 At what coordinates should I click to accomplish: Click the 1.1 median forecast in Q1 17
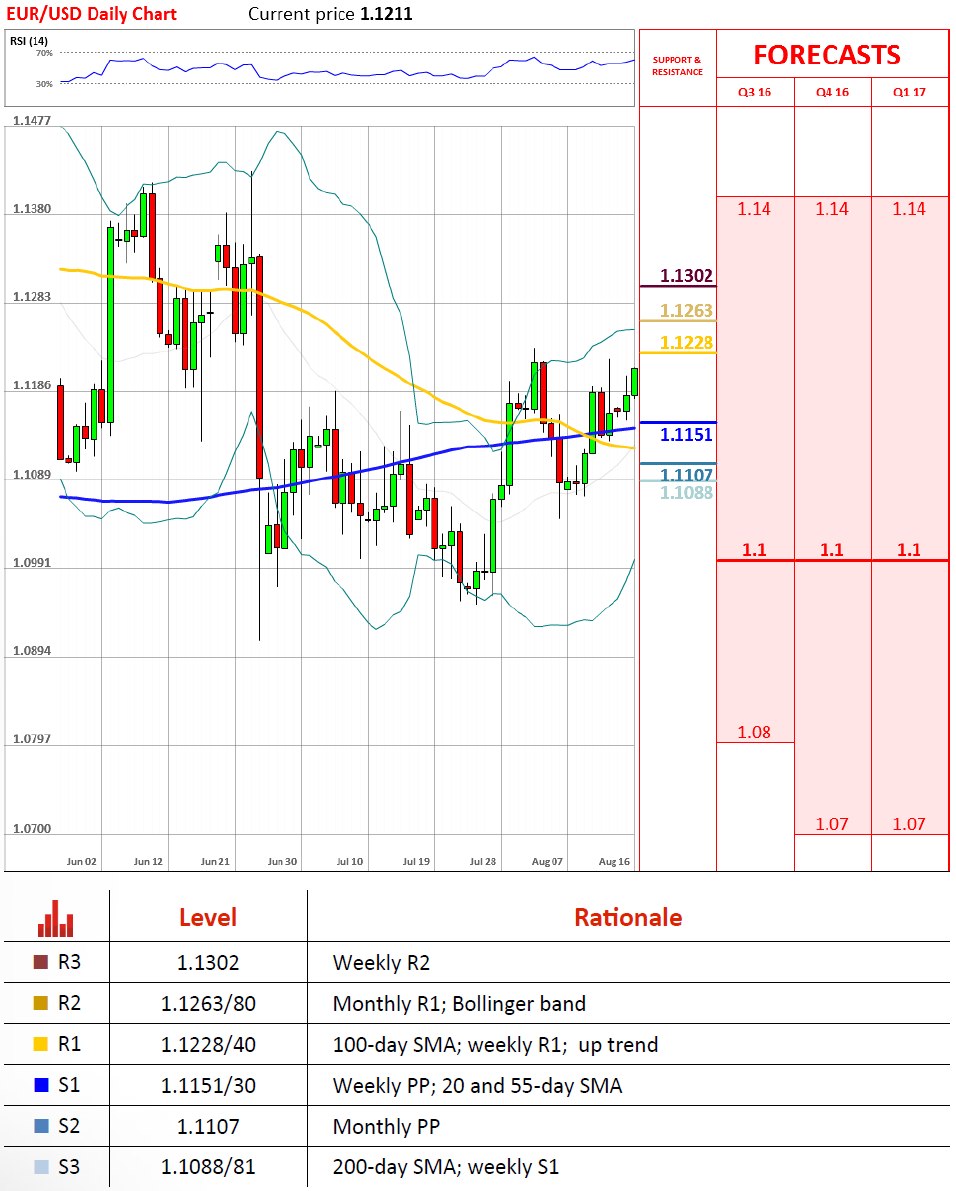(909, 550)
